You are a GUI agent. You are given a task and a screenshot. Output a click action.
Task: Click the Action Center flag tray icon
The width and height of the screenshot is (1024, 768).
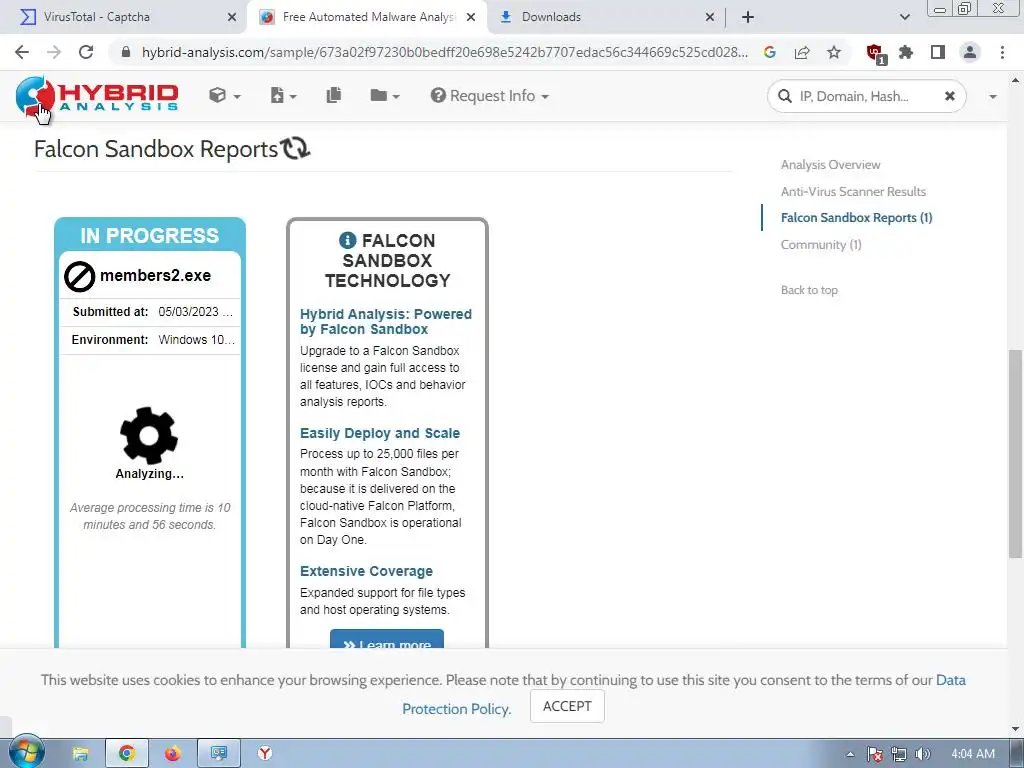click(x=875, y=754)
